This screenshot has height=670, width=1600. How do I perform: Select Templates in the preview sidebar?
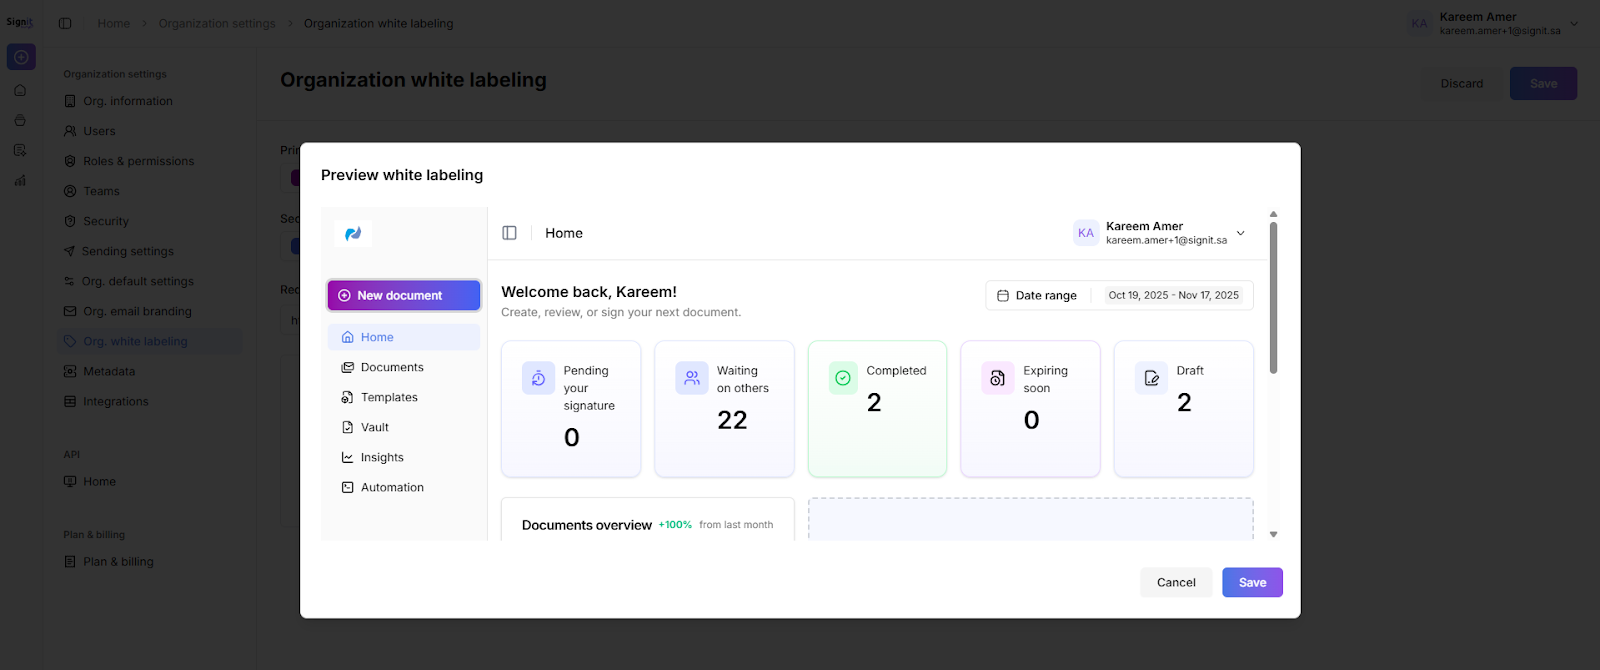tap(389, 398)
